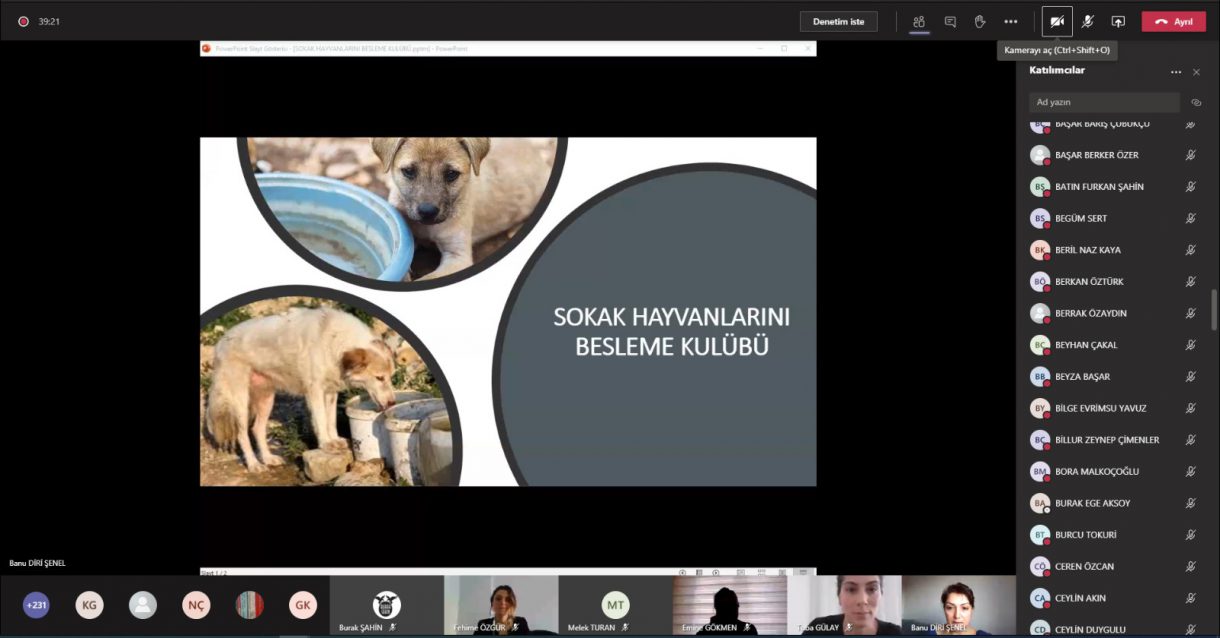Click muted mic icon for BERİL NAZ KAYA
The width and height of the screenshot is (1220, 638).
point(1190,250)
